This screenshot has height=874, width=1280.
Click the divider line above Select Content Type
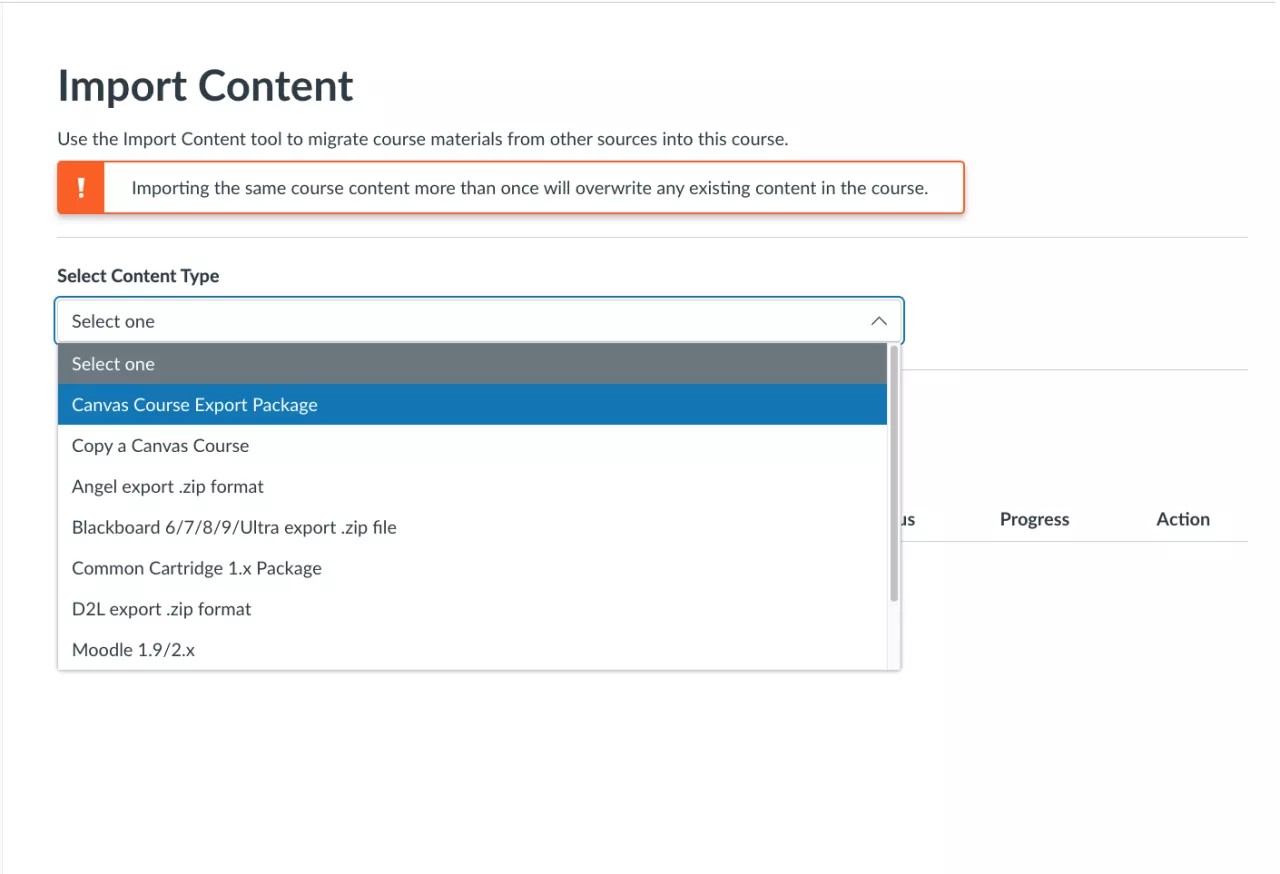652,238
